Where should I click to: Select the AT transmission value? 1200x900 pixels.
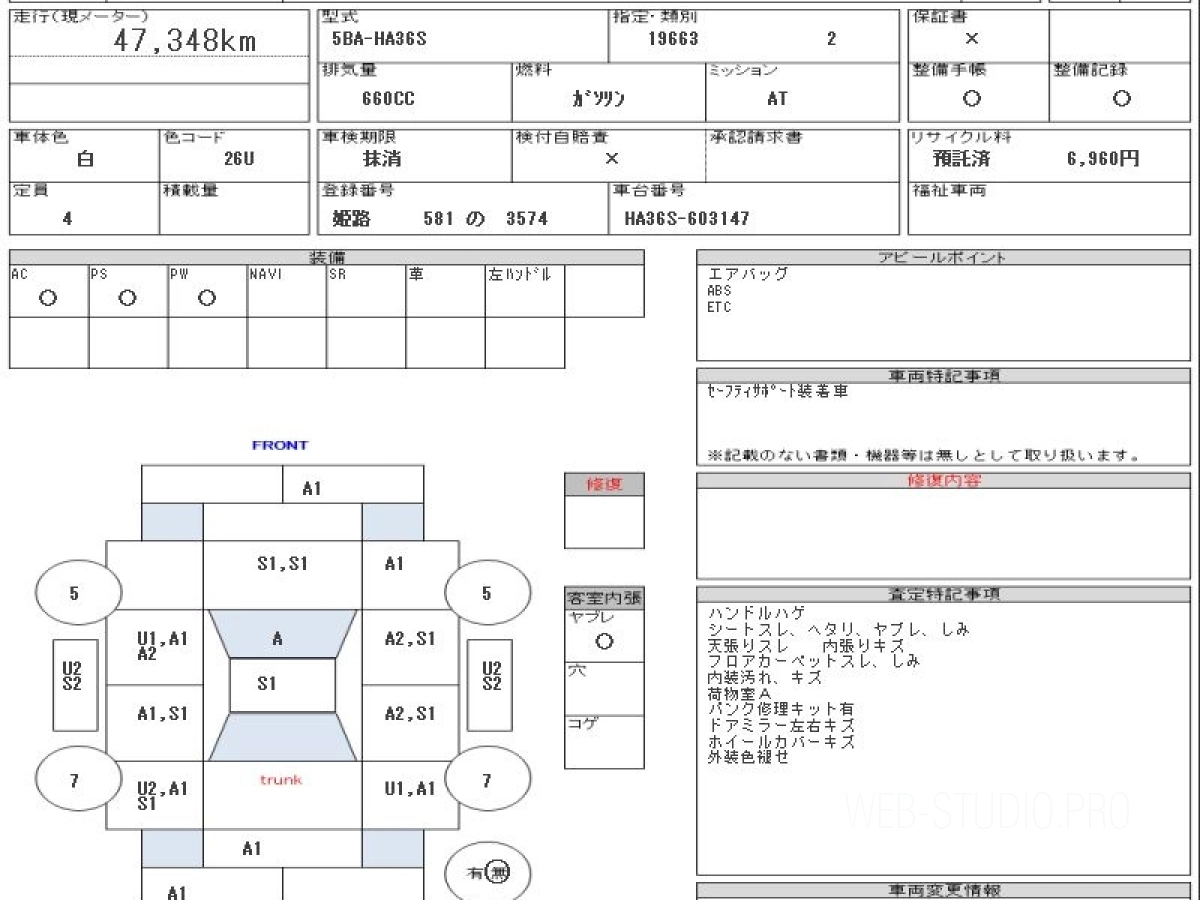click(x=777, y=99)
